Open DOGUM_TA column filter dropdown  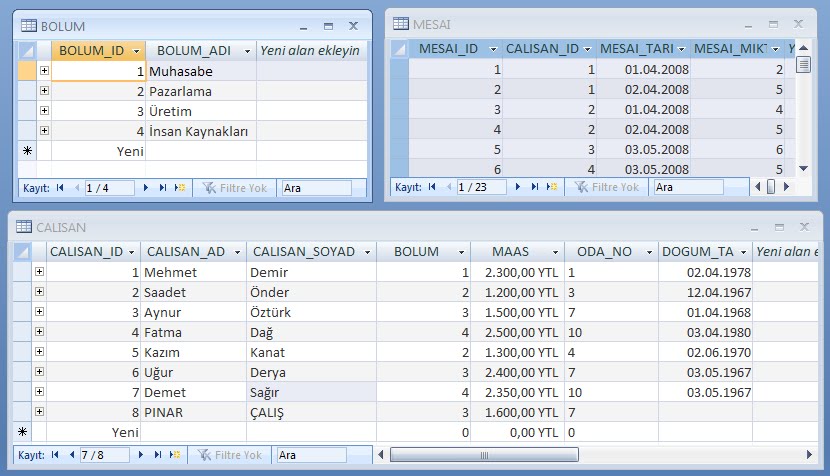743,252
